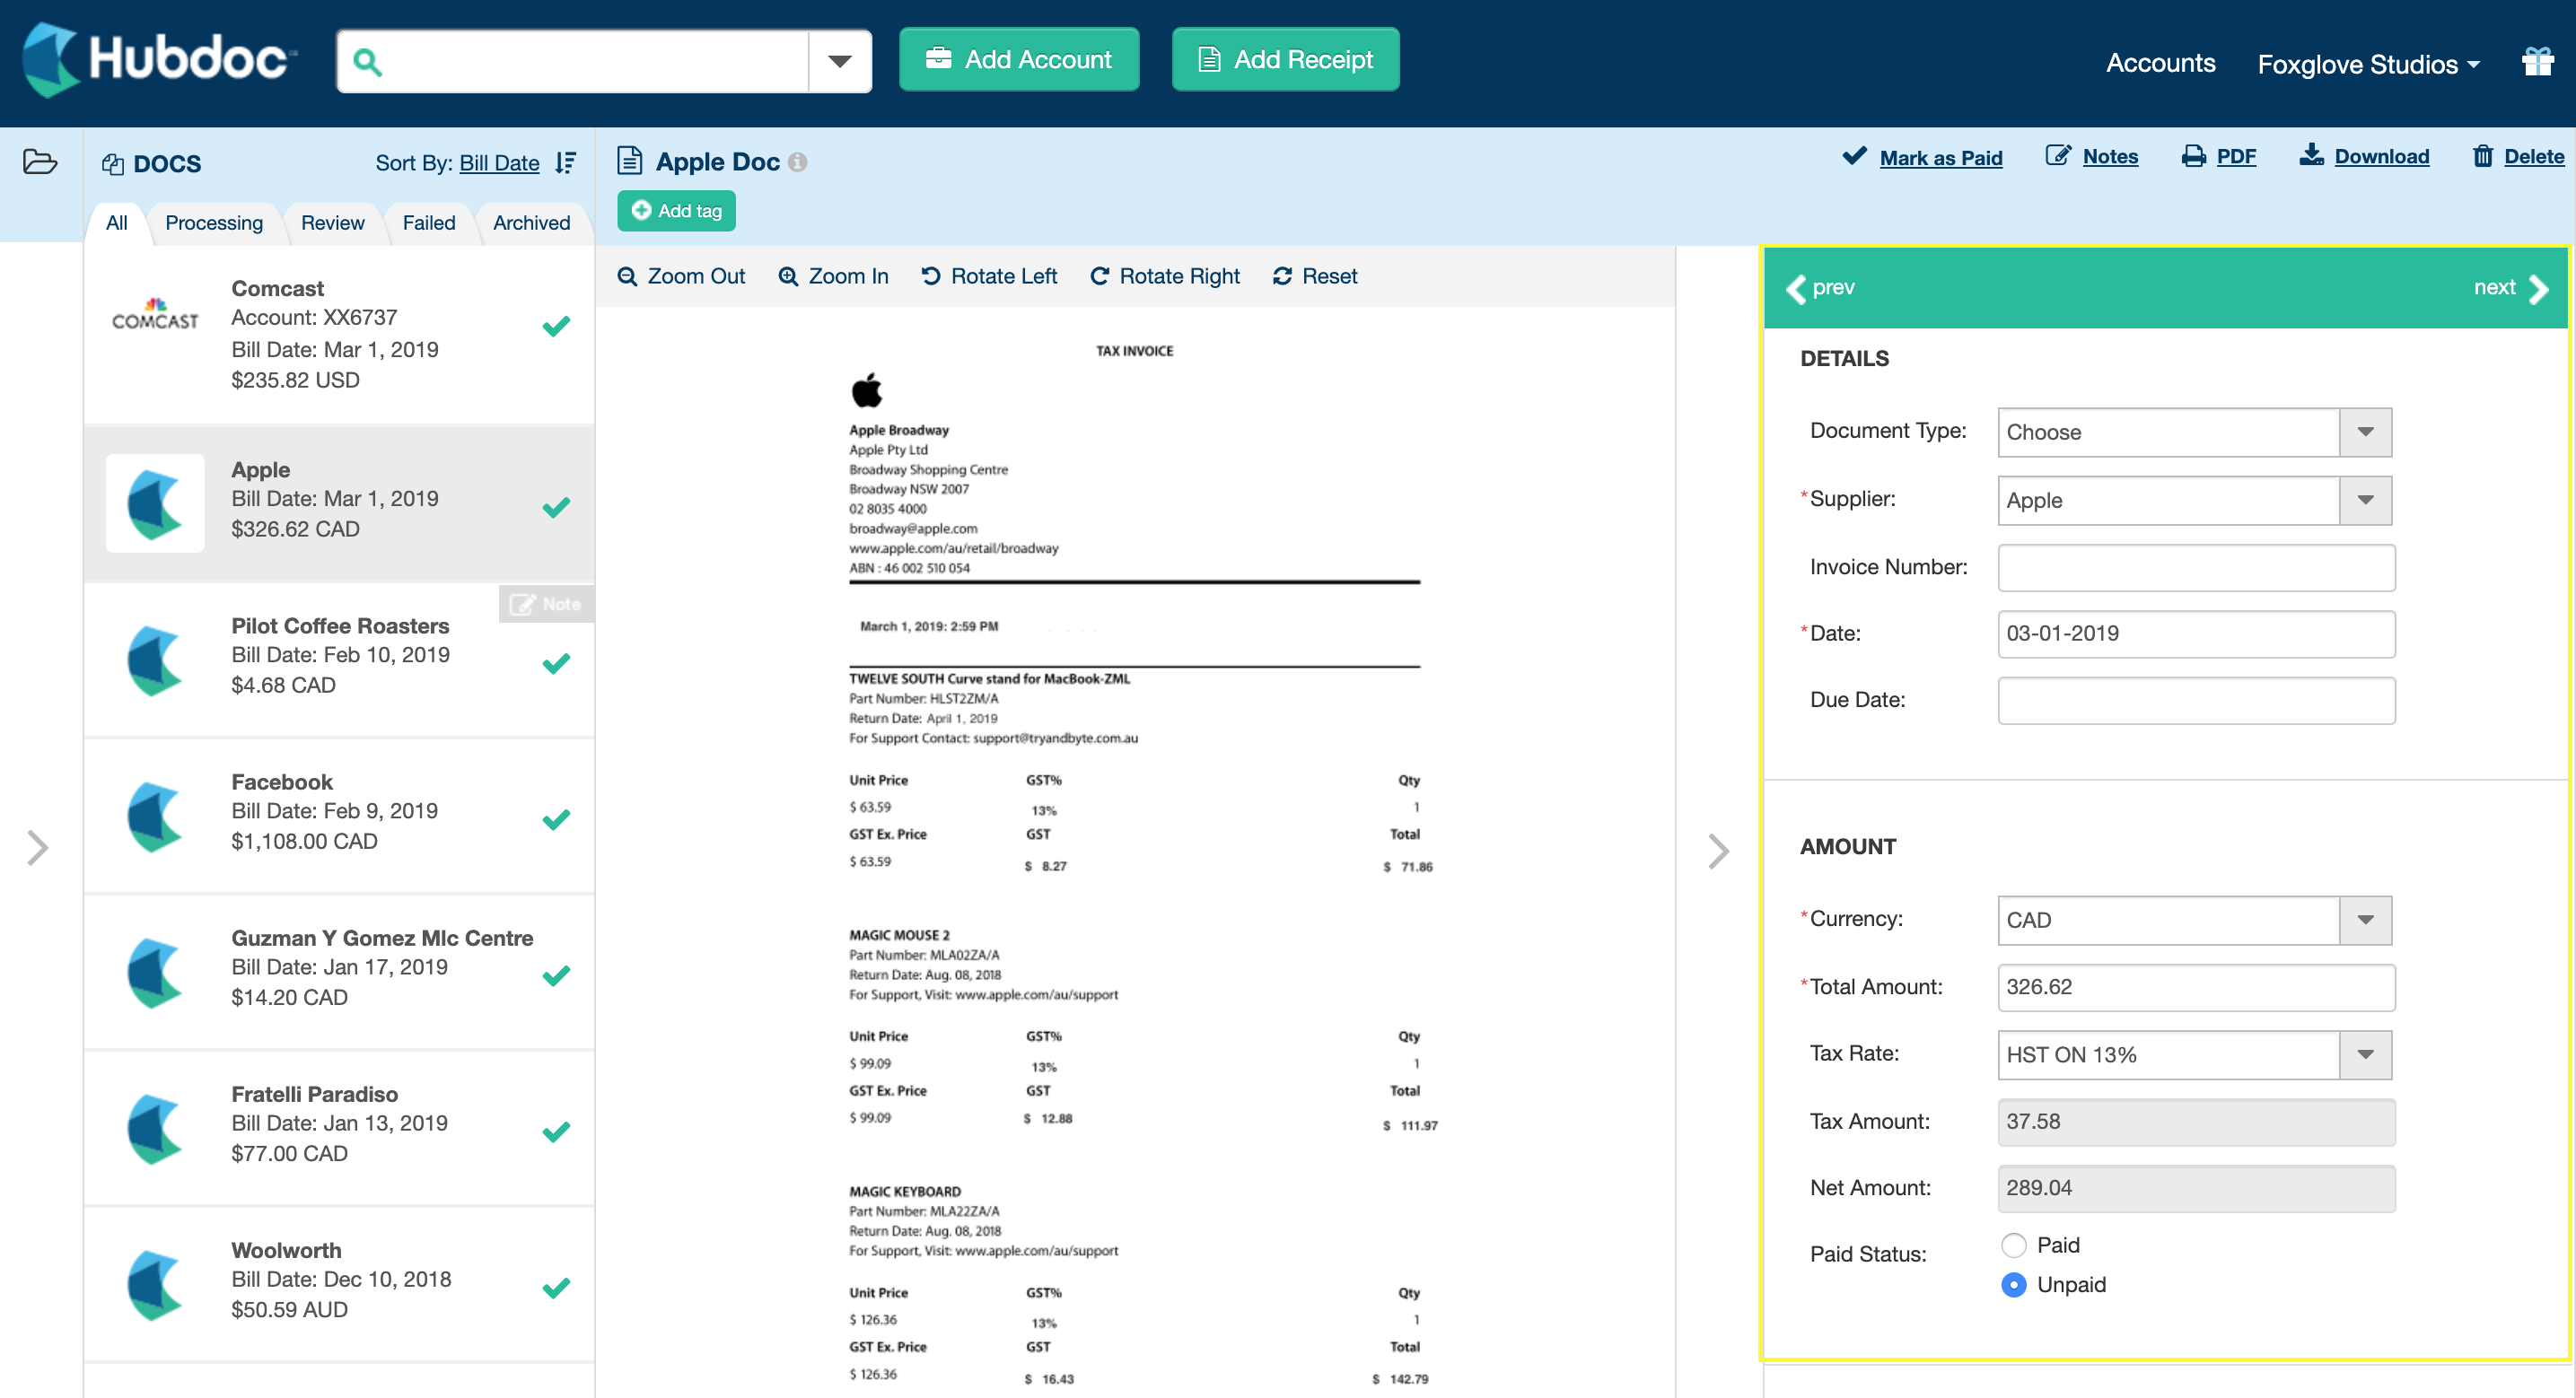Click the Apple document thumbnail
The image size is (2576, 1398).
pyautogui.click(x=155, y=503)
